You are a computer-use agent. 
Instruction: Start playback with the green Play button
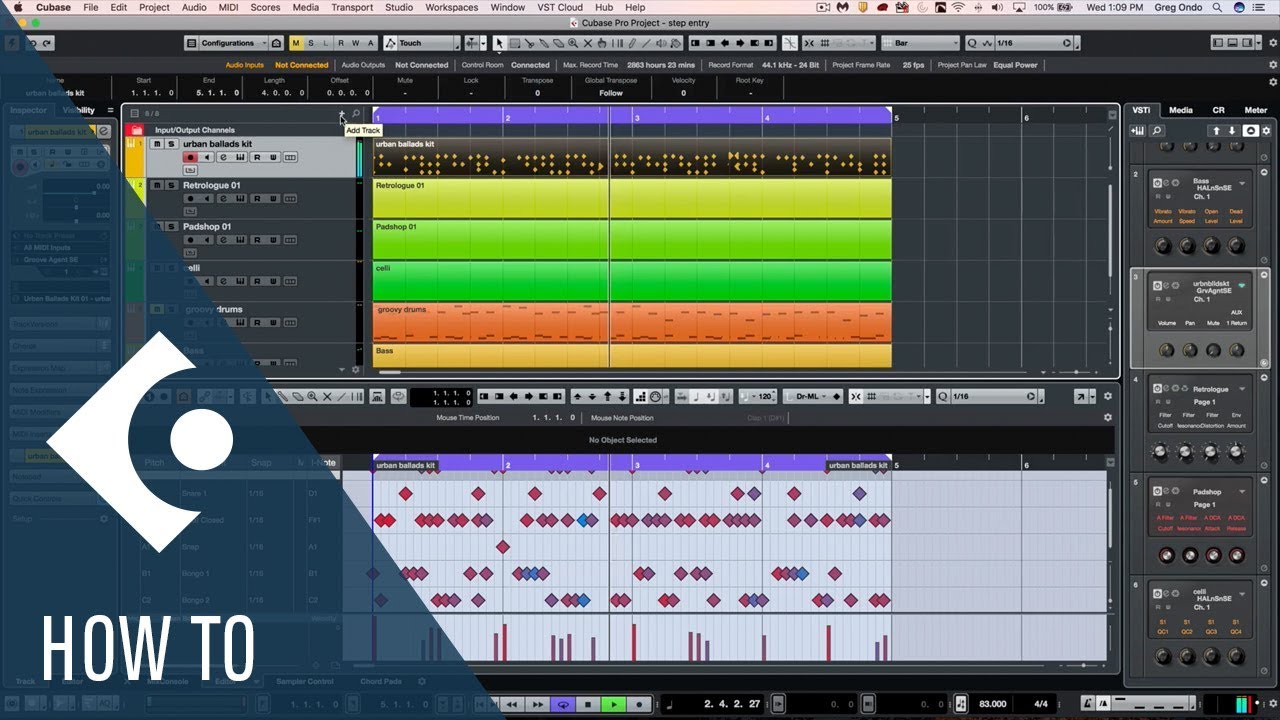click(x=613, y=705)
